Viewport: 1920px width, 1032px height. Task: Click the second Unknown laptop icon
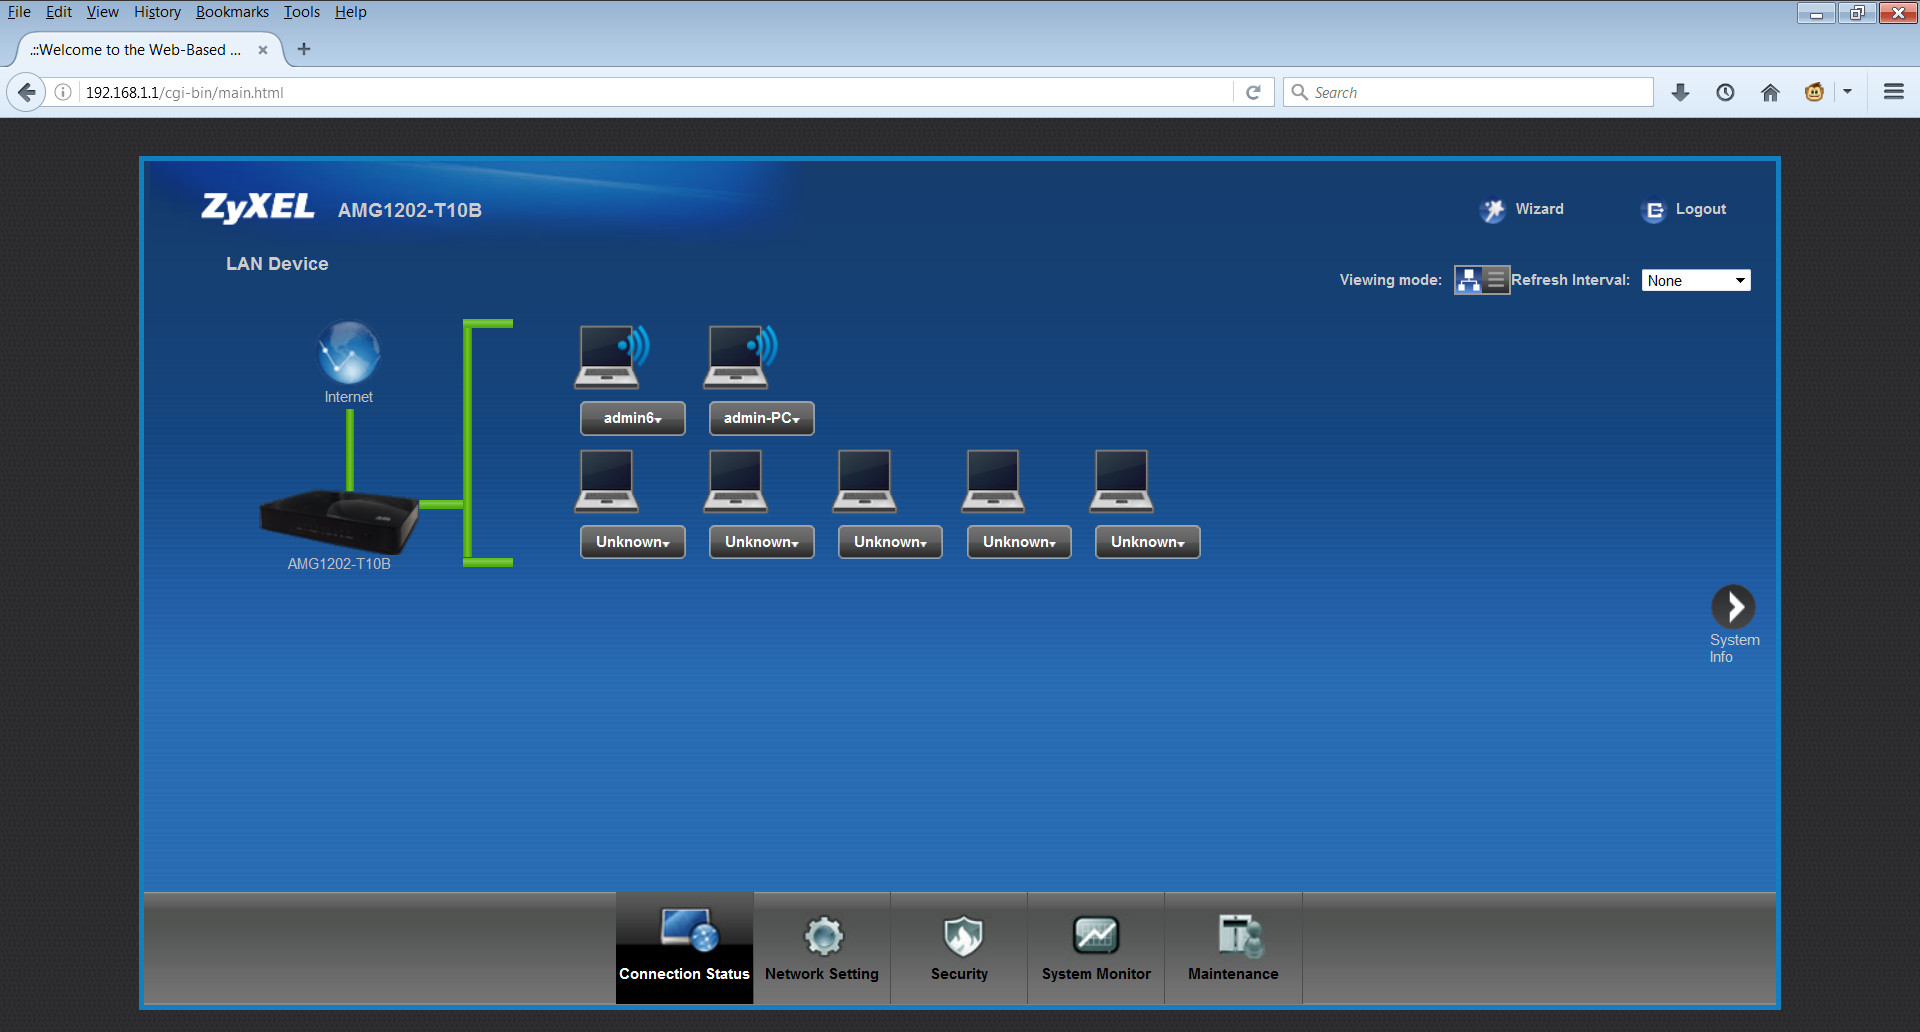pos(736,481)
